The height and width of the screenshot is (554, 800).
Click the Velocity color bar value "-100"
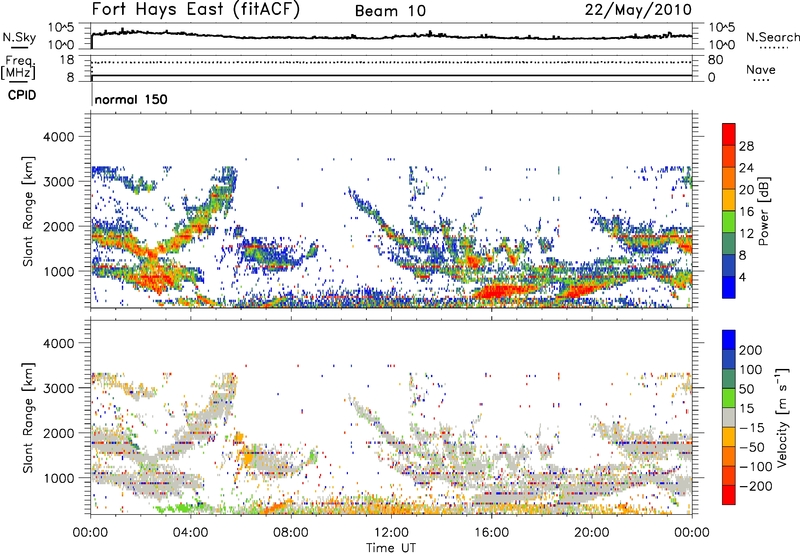click(x=755, y=467)
